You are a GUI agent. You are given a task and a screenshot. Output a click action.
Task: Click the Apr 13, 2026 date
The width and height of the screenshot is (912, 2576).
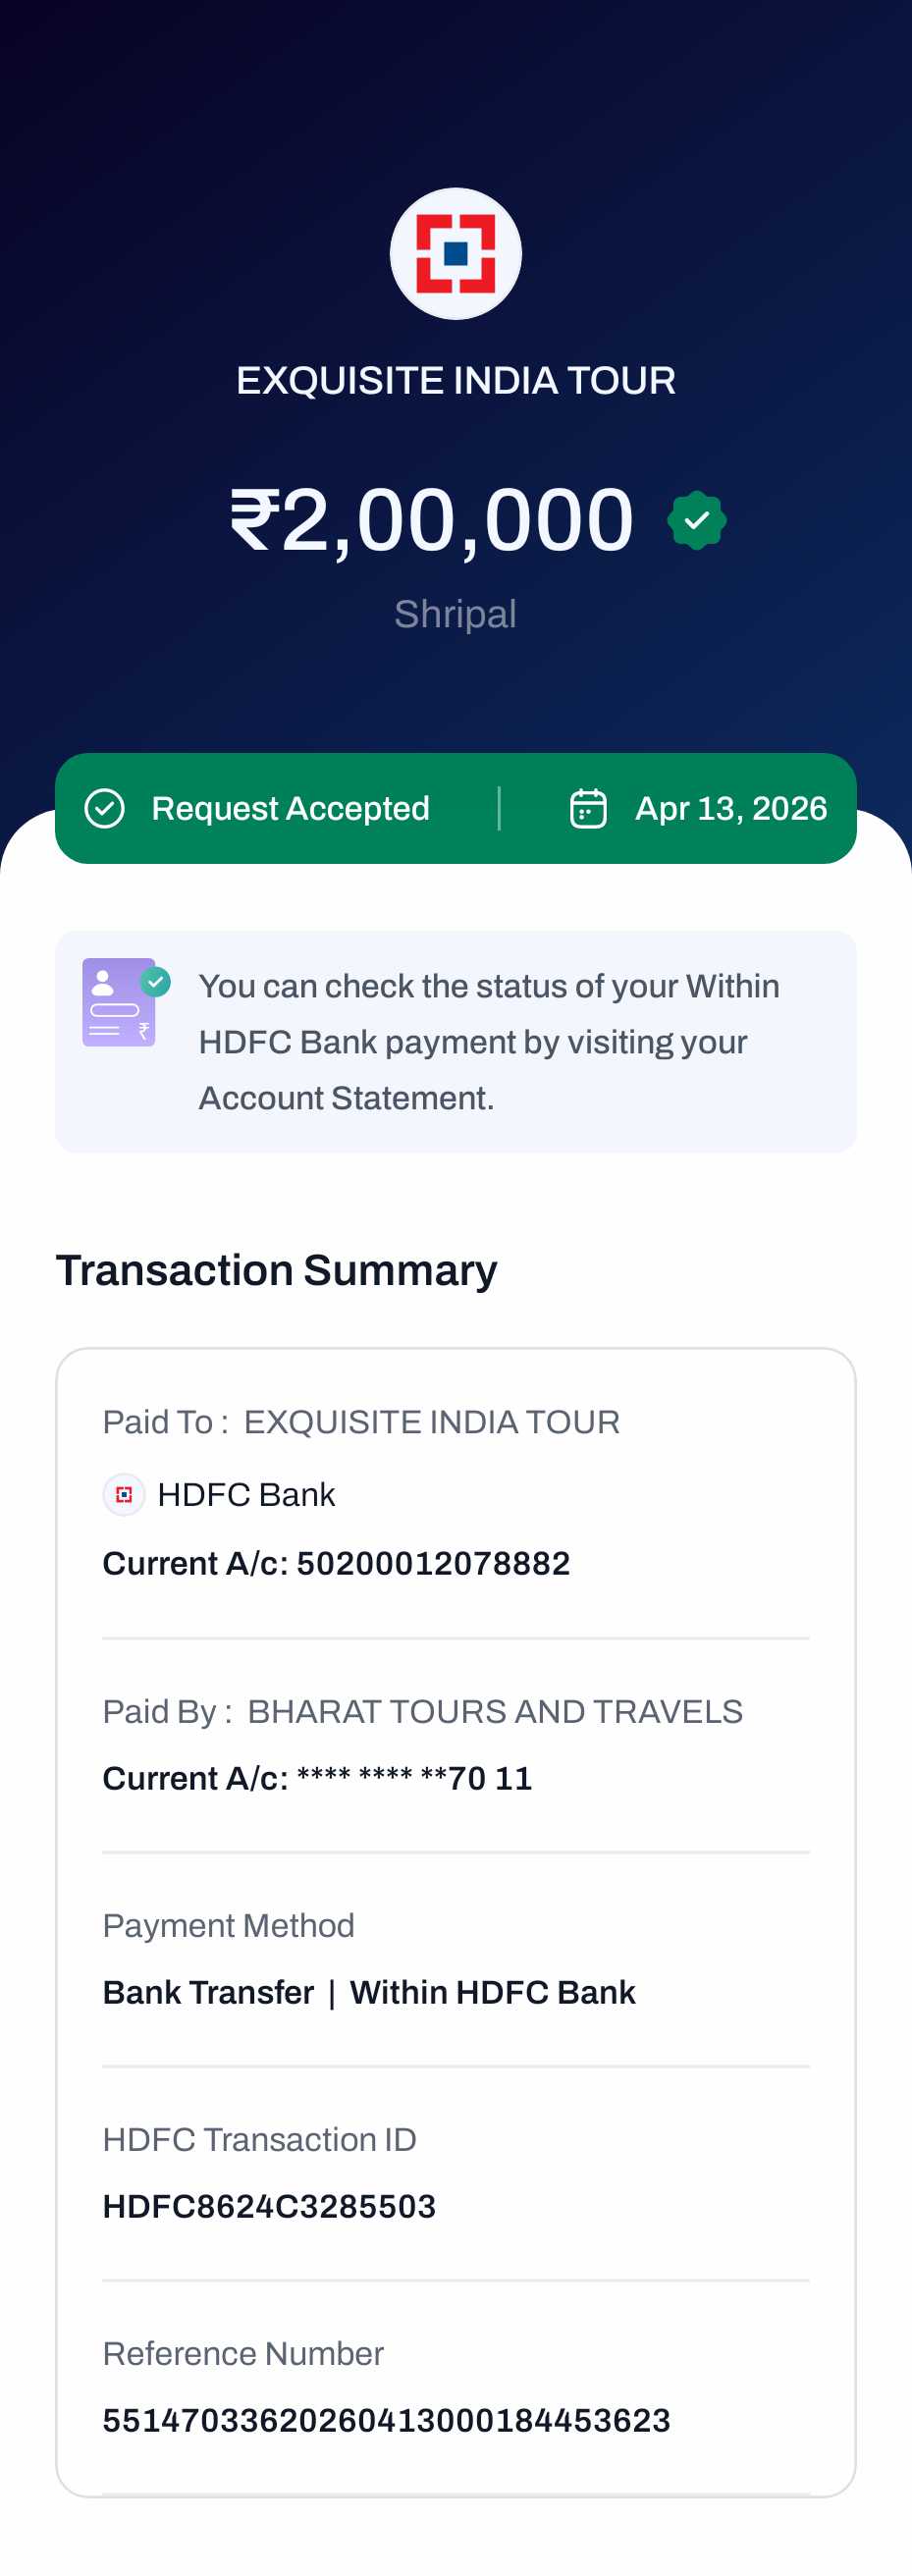tap(730, 808)
